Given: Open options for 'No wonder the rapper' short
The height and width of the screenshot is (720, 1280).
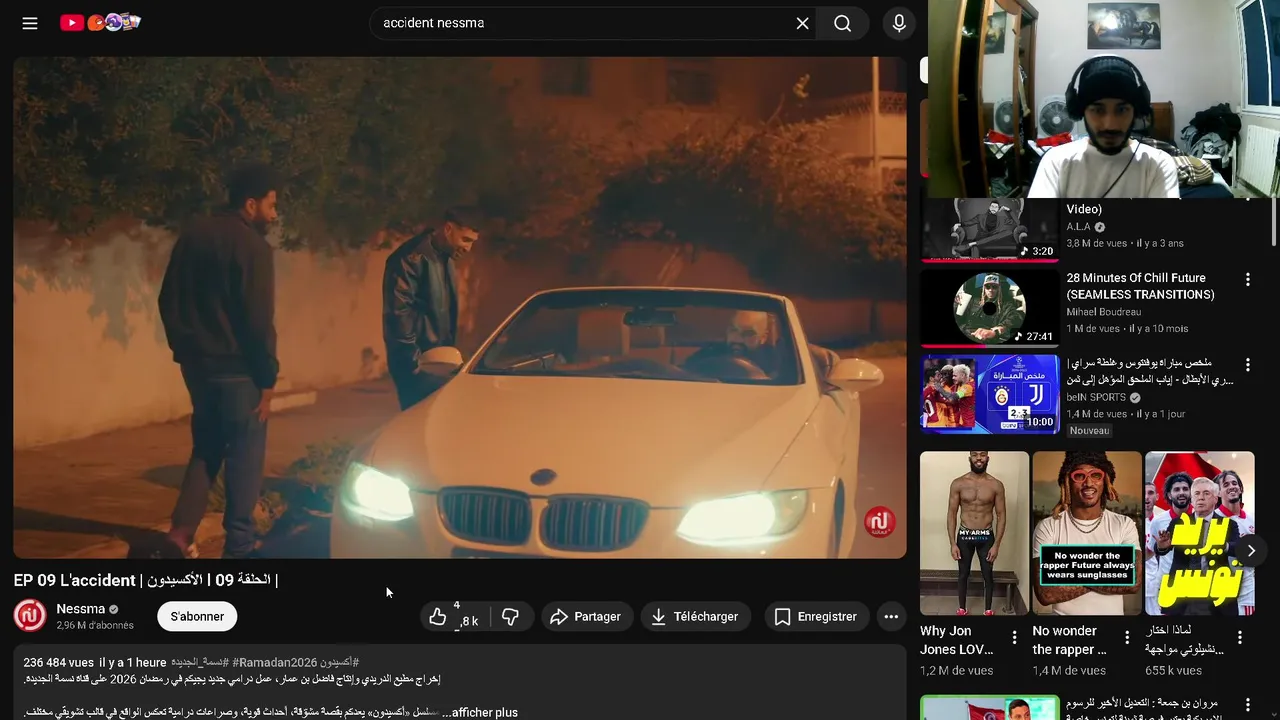Looking at the screenshot, I should [1127, 637].
